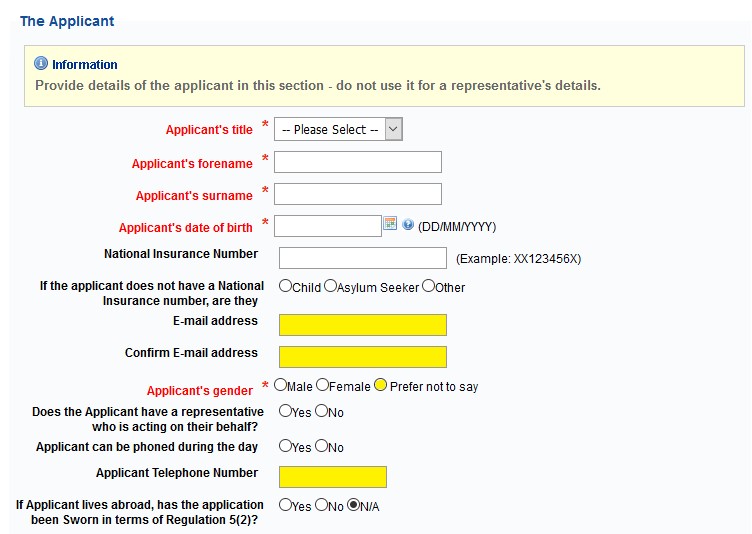
Task: Select N/A for Regulation 5(2) sworn question
Action: (x=353, y=505)
